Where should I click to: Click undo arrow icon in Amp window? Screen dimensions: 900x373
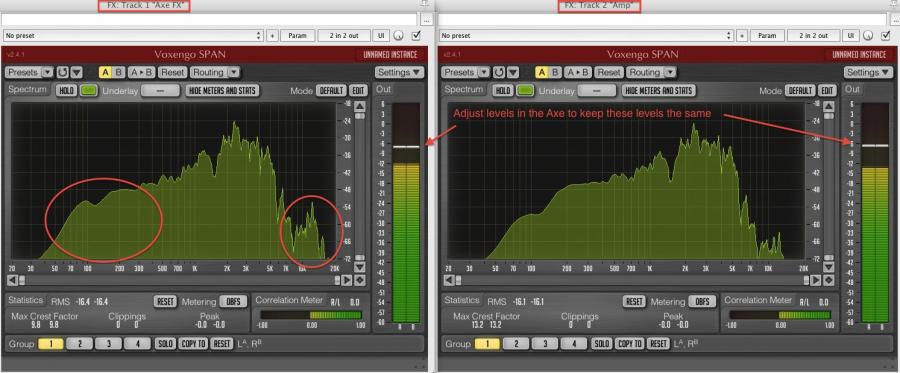(x=499, y=72)
